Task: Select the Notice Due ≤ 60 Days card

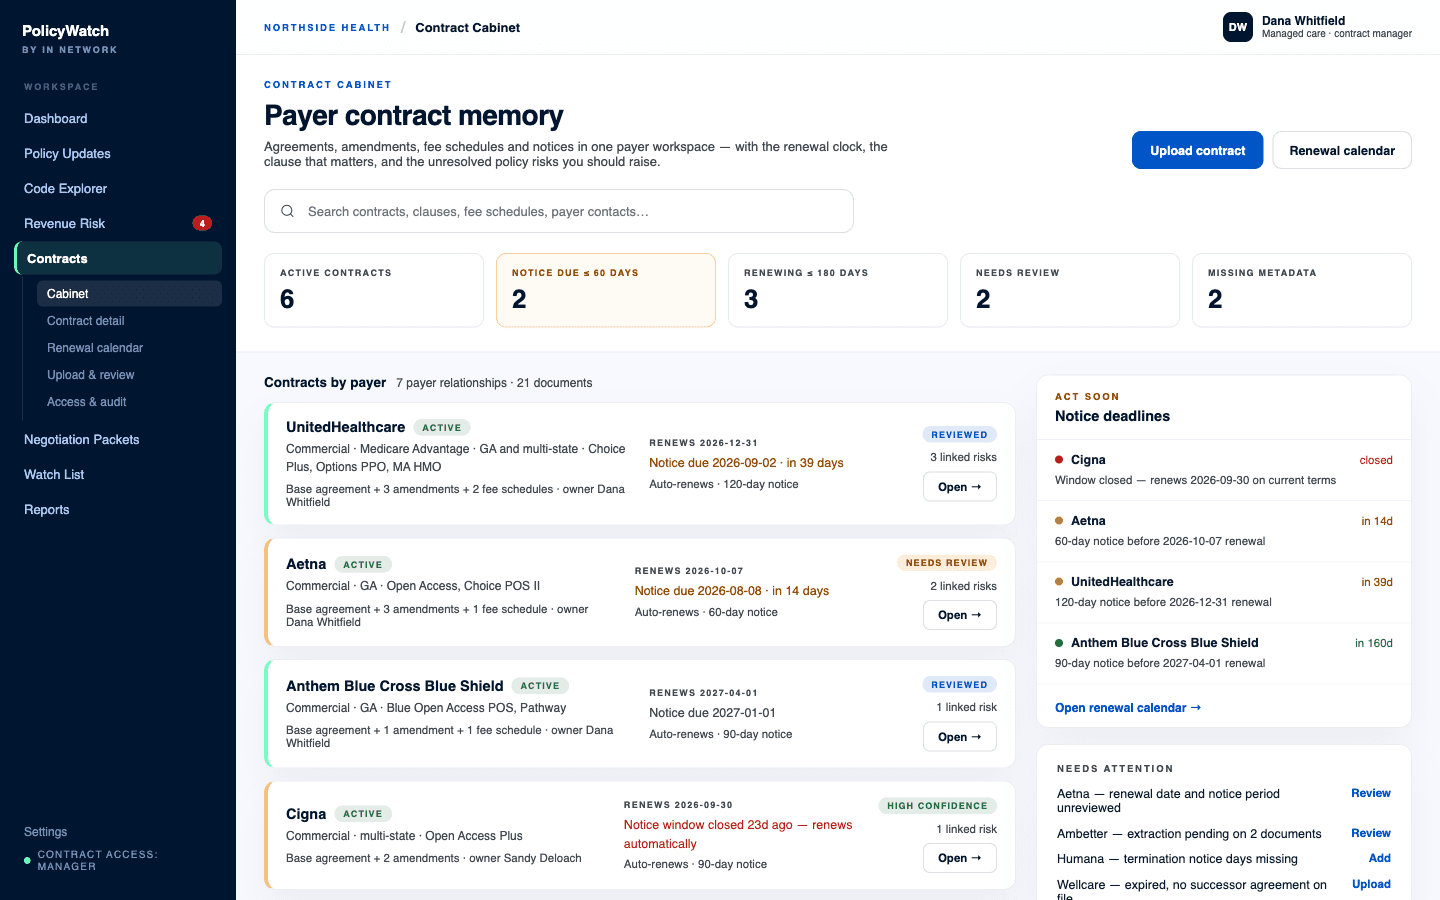Action: pyautogui.click(x=606, y=290)
